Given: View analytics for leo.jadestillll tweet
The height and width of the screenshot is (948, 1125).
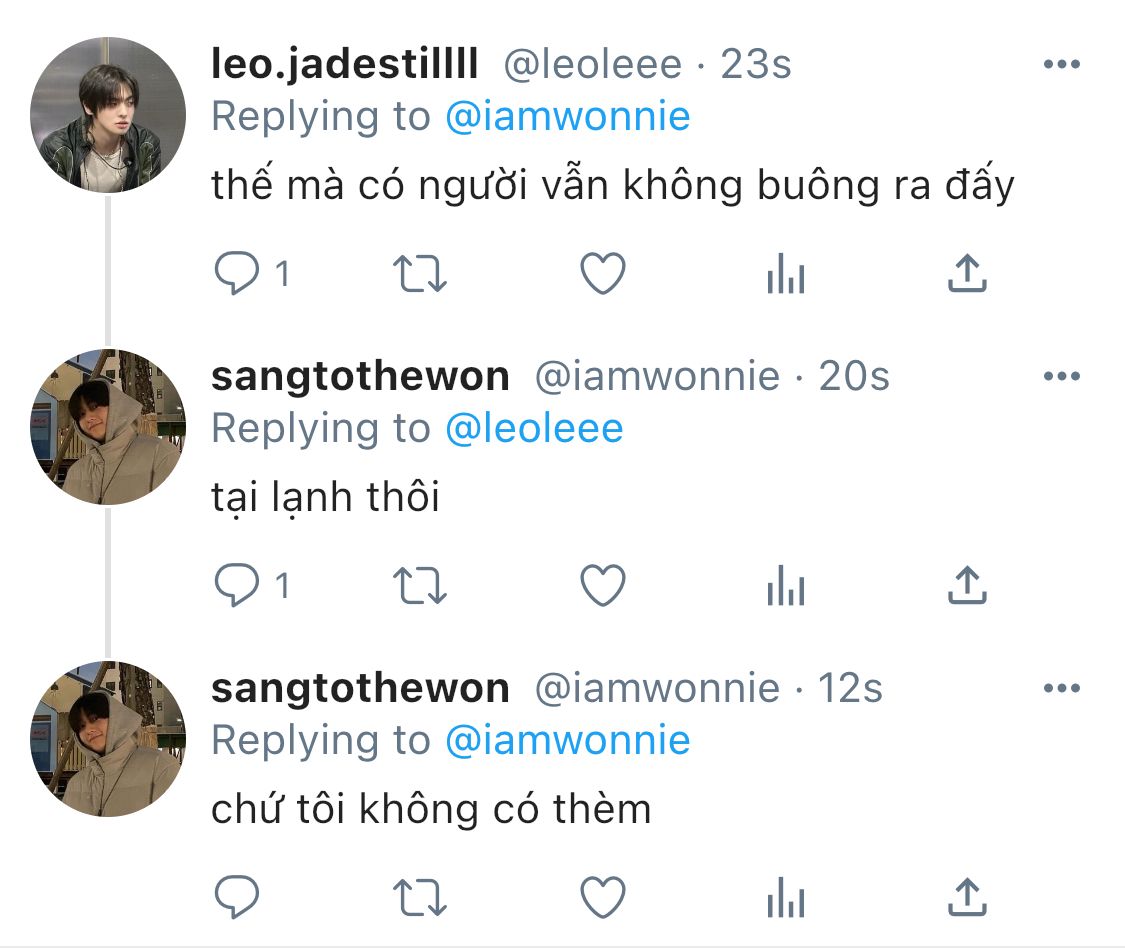Looking at the screenshot, I should 786,273.
